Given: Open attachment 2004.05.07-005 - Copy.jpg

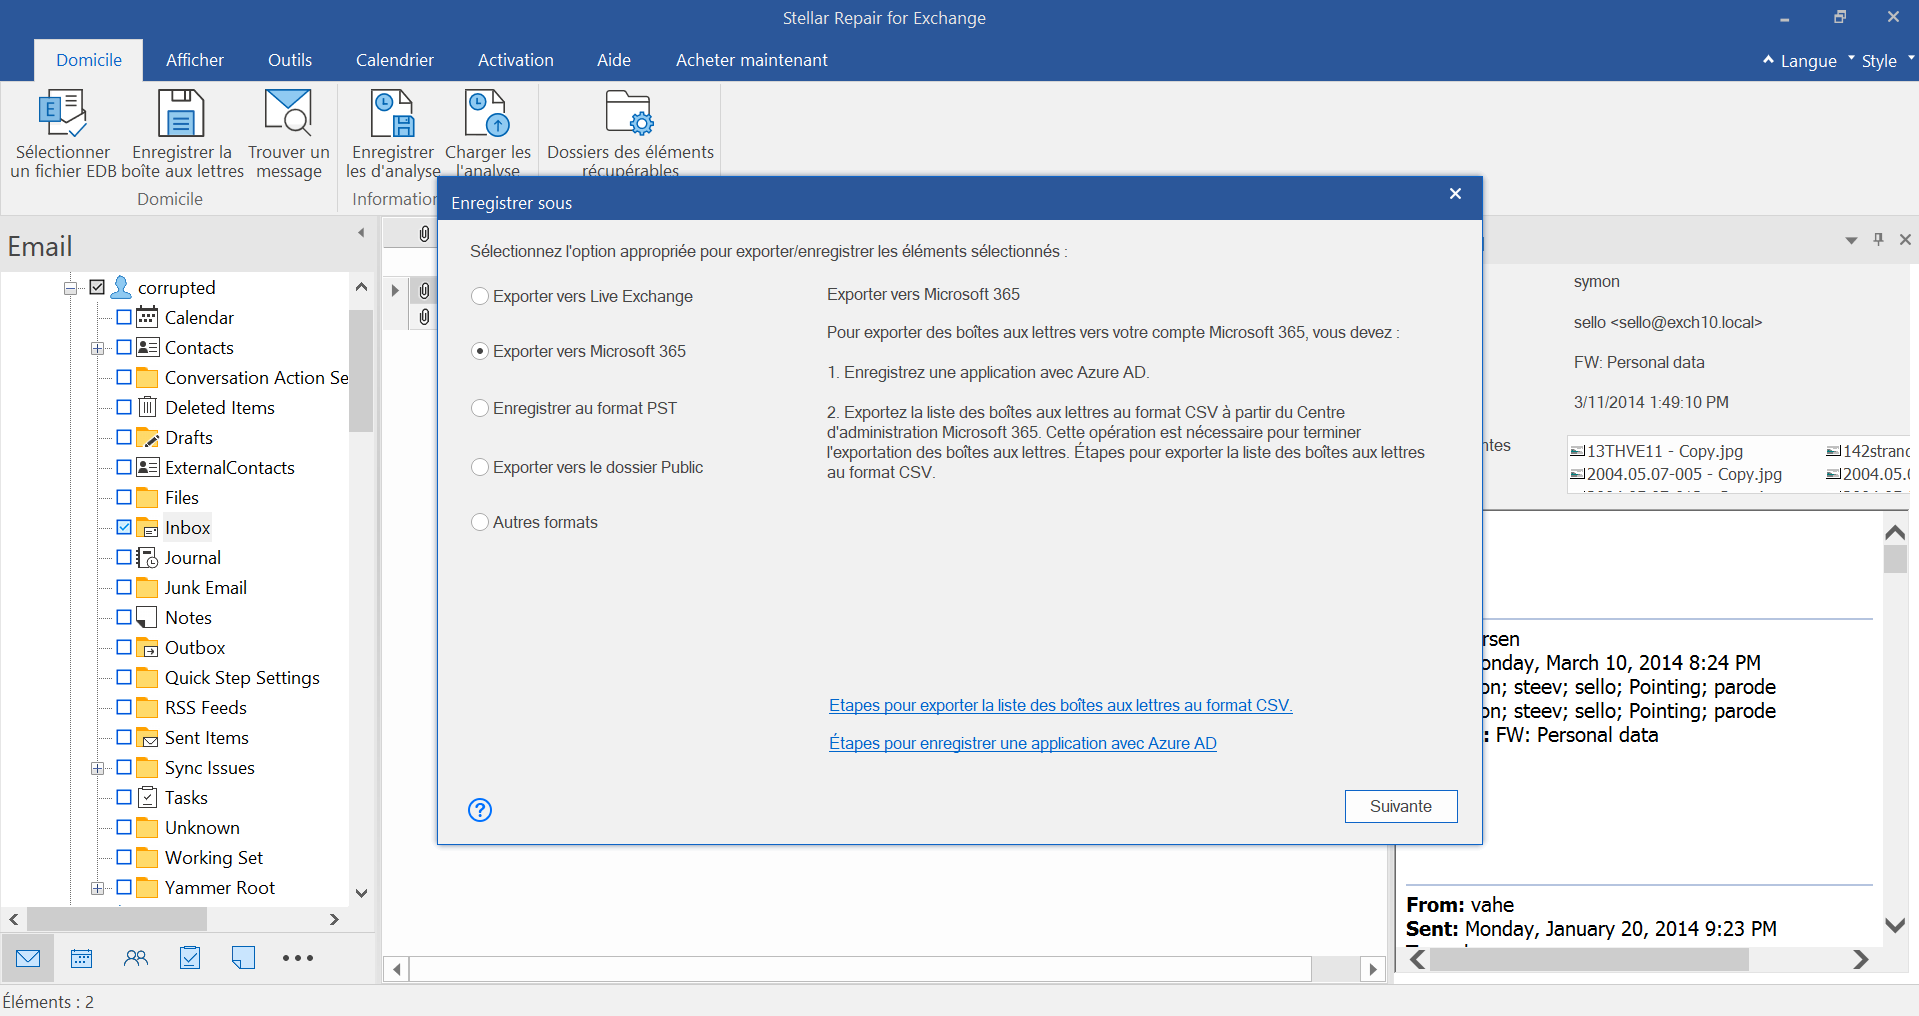Looking at the screenshot, I should click(1676, 474).
